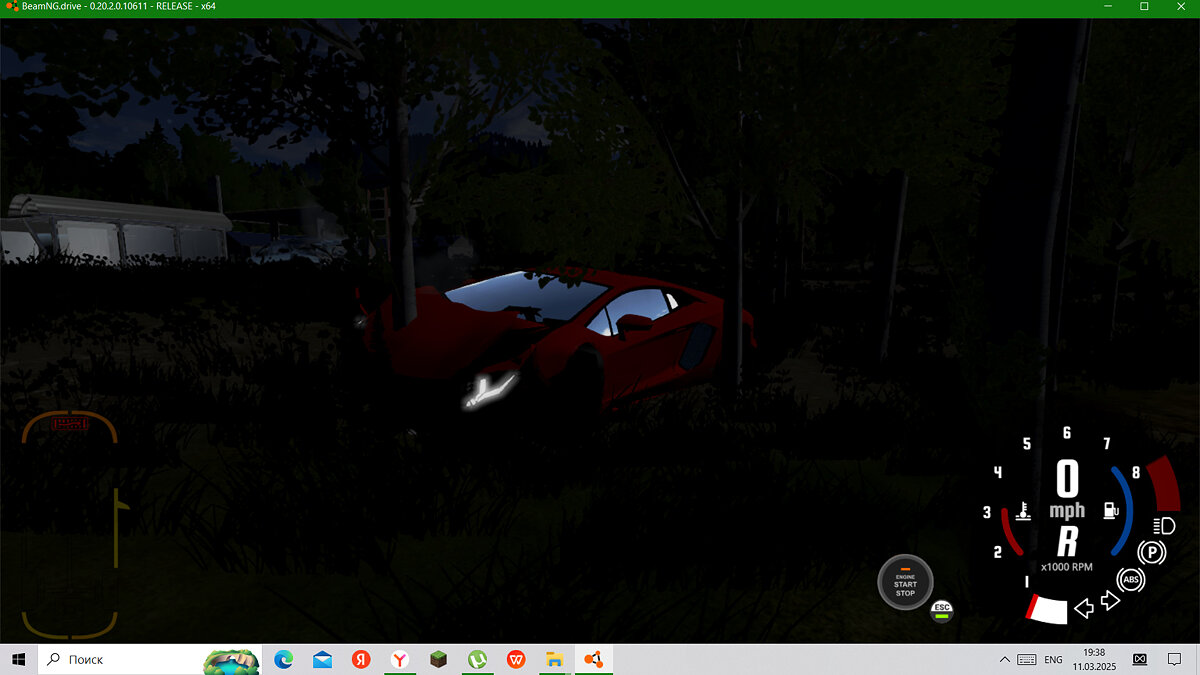Screen dimensions: 1200x675
Task: Open Microsoft Edge from the taskbar
Action: (x=284, y=660)
